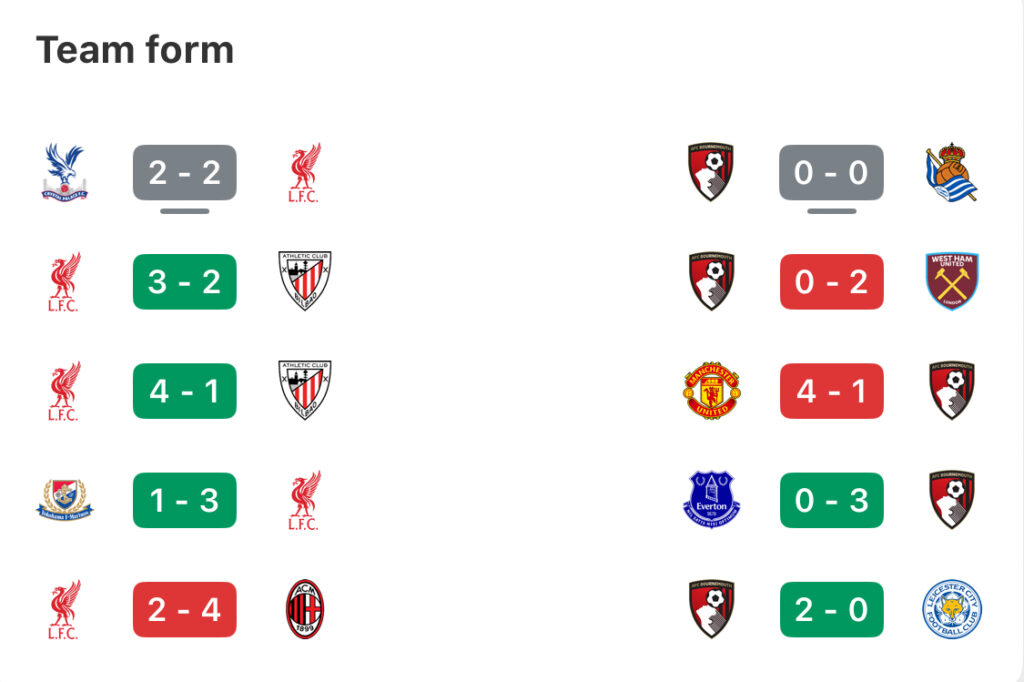Open the red 4 - 1 loss badge
The image size is (1024, 682).
[x=831, y=391]
